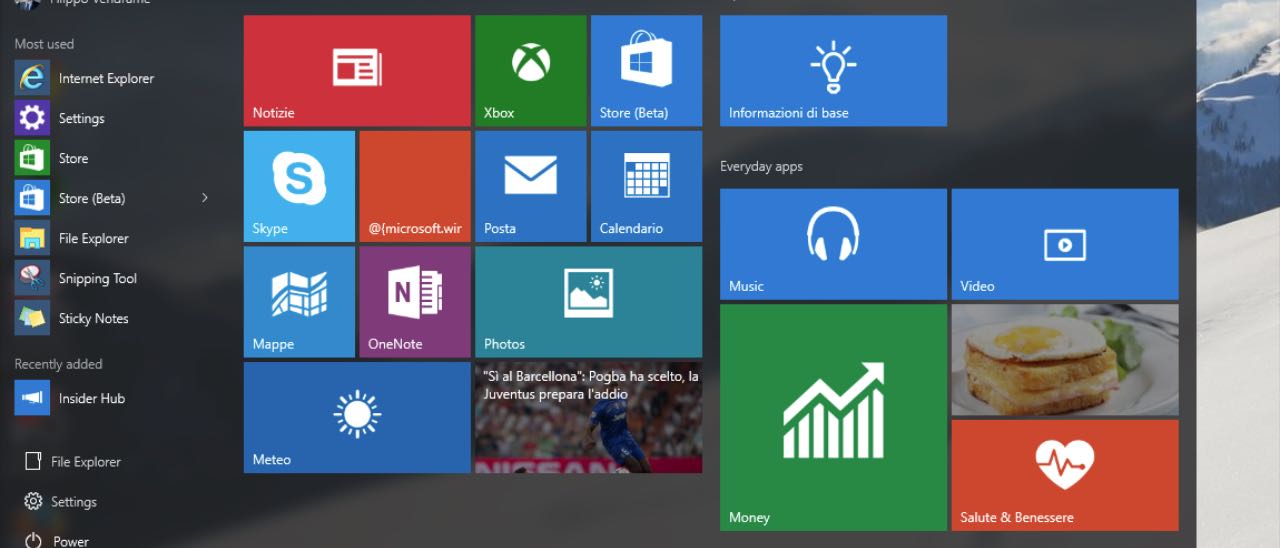This screenshot has width=1280, height=548.
Task: Click the @{microsoft.wir orange tile
Action: 415,186
